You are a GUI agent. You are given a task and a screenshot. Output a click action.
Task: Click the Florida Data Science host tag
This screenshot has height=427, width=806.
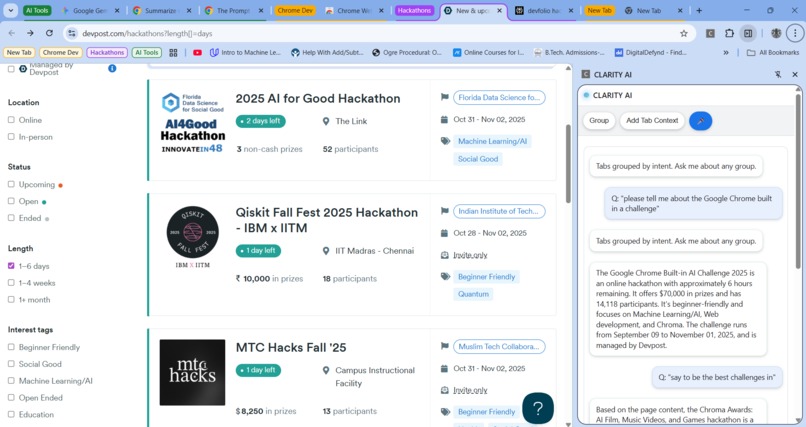(499, 98)
